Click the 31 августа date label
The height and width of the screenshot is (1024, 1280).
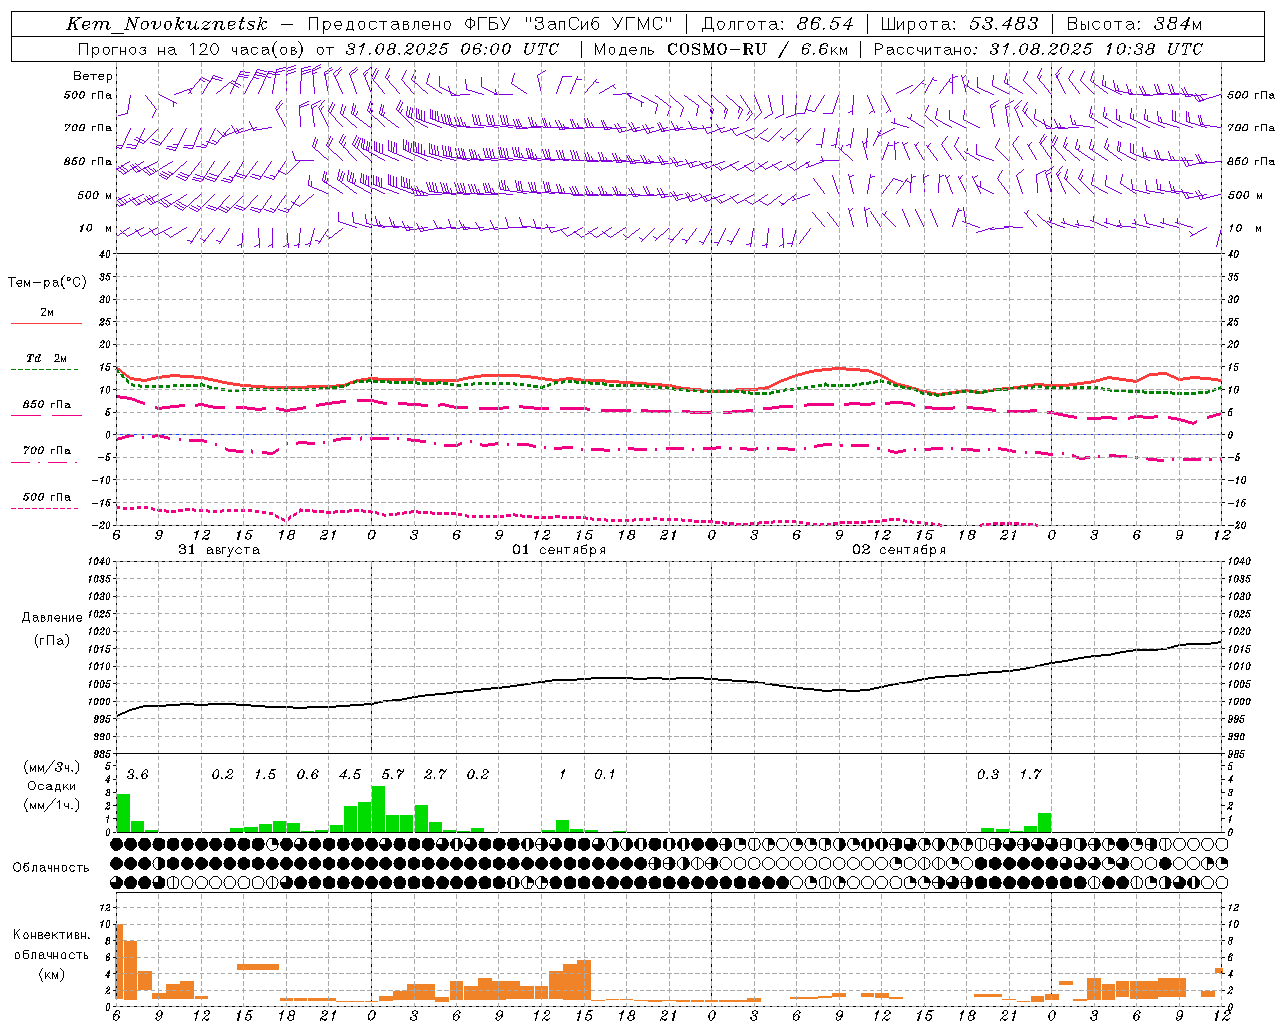pyautogui.click(x=219, y=550)
